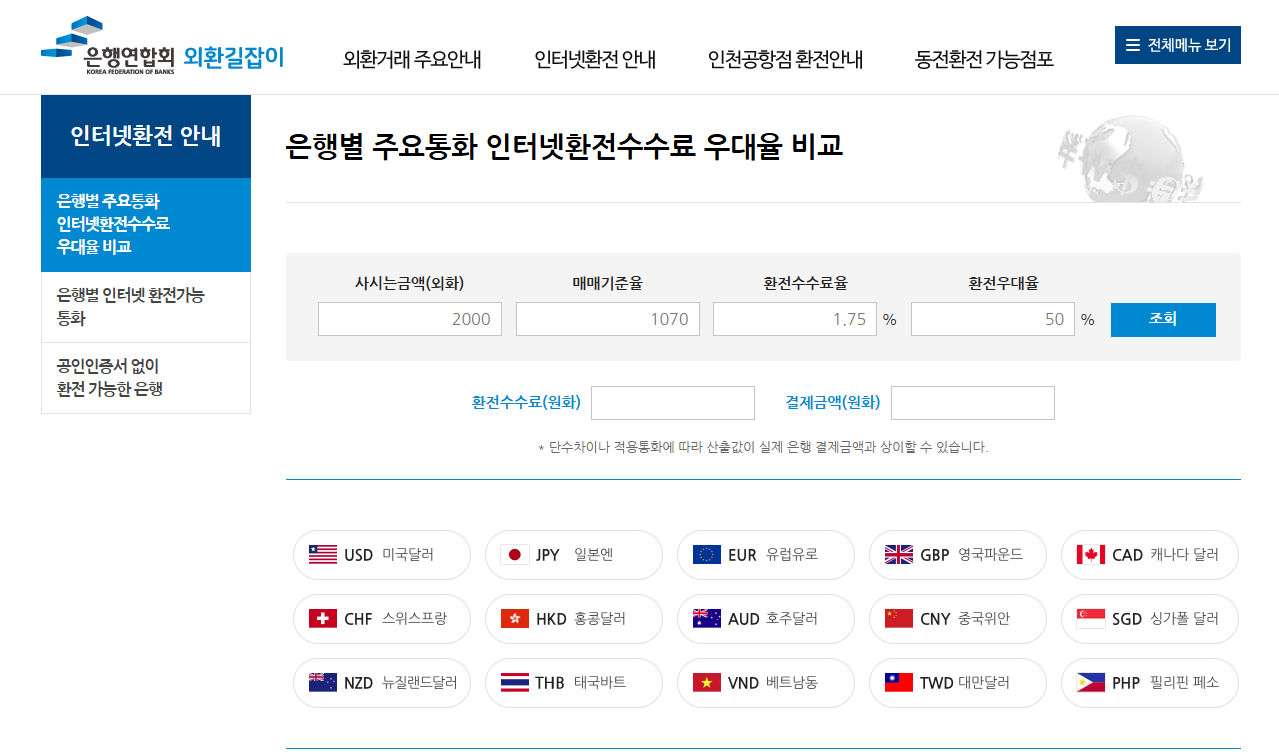The image size is (1279, 756).
Task: Choose the 일본엔 currency label
Action: (593, 555)
